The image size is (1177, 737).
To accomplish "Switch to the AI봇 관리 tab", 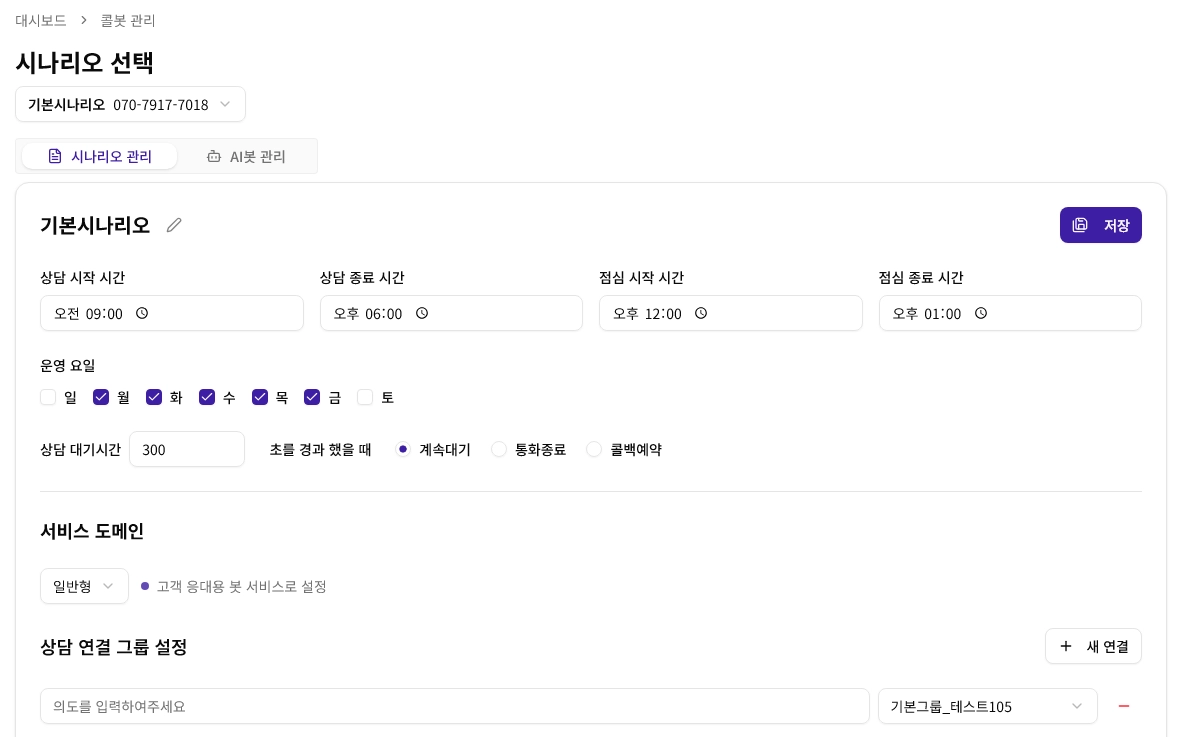I will 246,156.
